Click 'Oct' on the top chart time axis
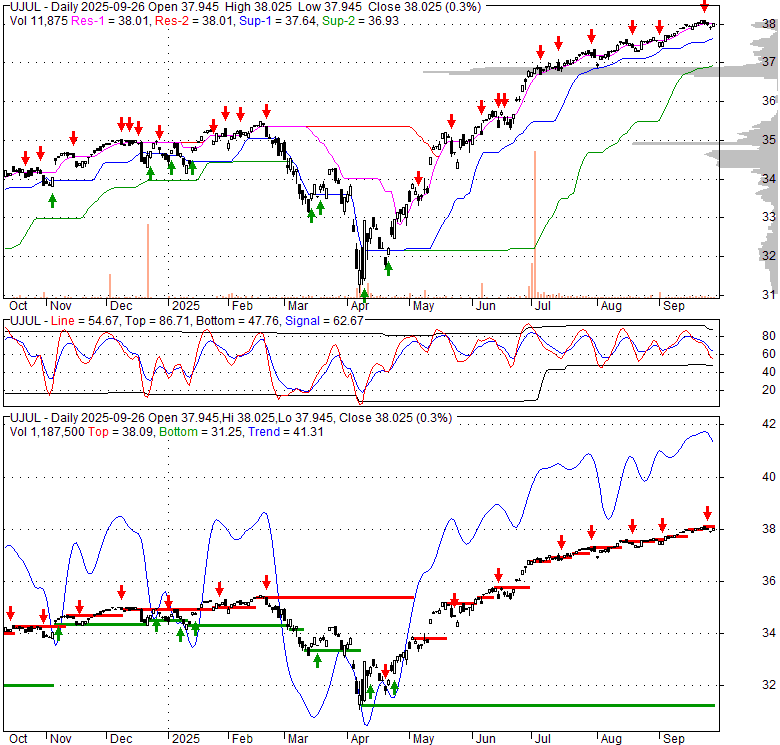Viewport: 780px width, 745px height. click(18, 306)
